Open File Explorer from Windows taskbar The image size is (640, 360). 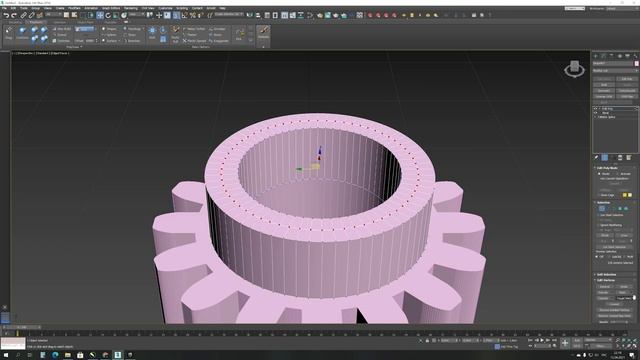pyautogui.click(x=68, y=355)
